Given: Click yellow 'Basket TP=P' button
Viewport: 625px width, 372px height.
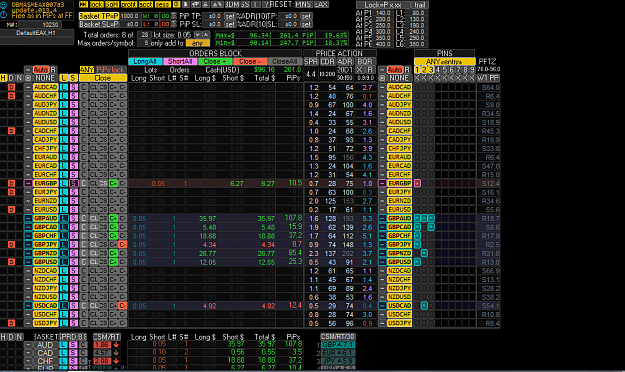Looking at the screenshot, I should coord(98,16).
